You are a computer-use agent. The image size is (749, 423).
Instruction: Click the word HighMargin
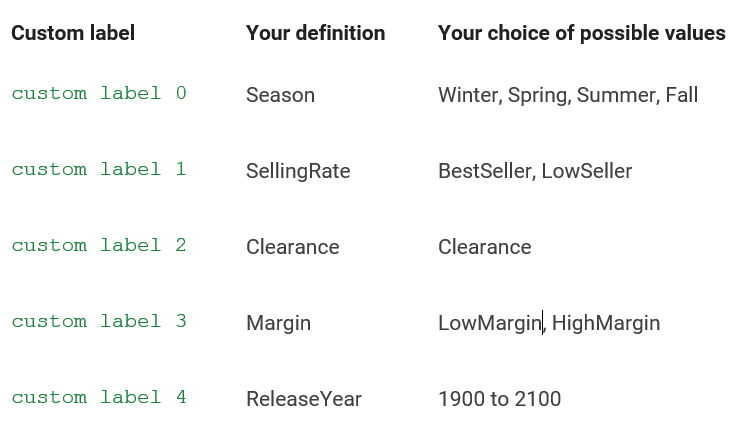[x=606, y=324]
